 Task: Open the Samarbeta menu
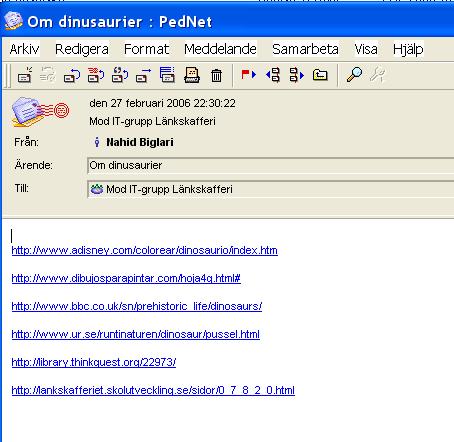tap(305, 49)
